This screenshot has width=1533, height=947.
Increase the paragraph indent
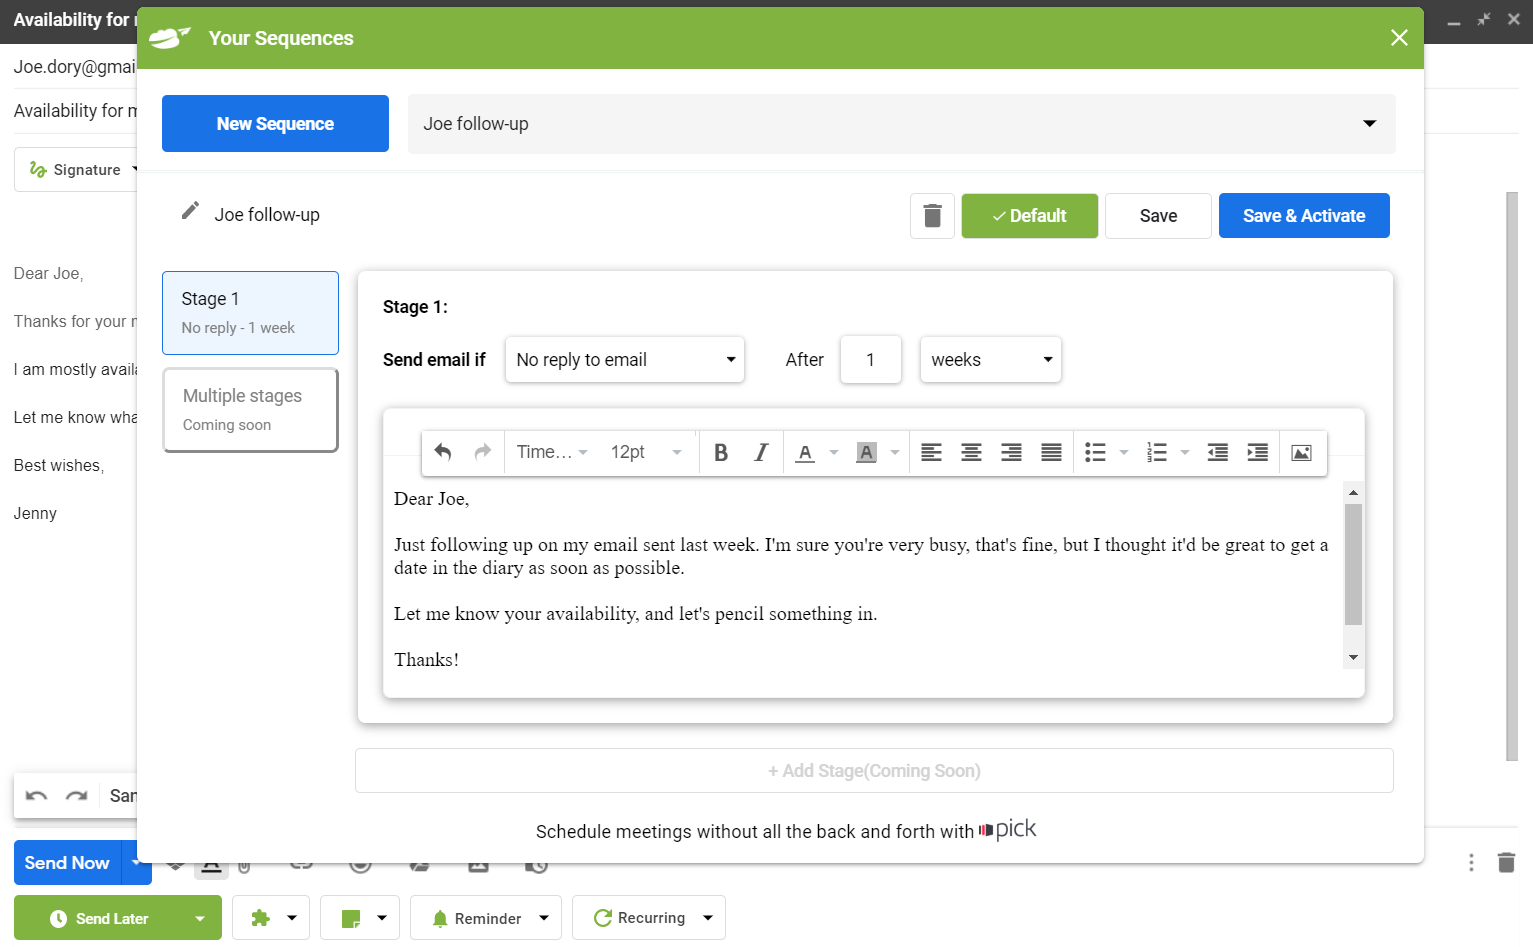click(x=1257, y=453)
